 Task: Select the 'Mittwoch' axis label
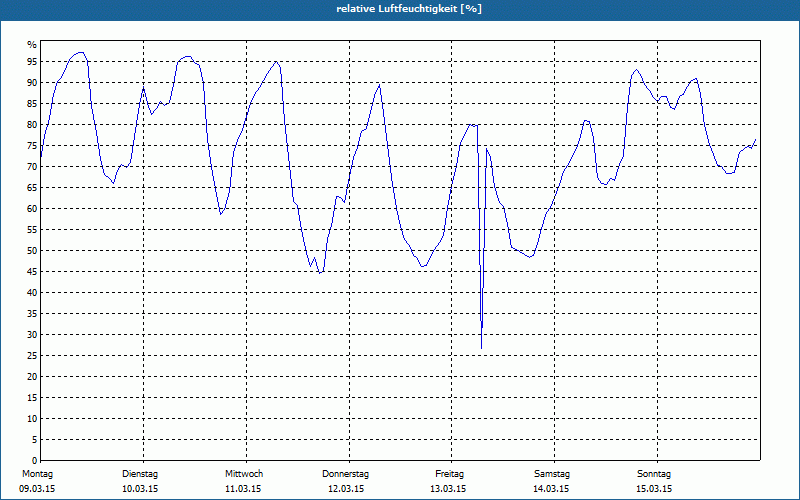click(x=244, y=474)
